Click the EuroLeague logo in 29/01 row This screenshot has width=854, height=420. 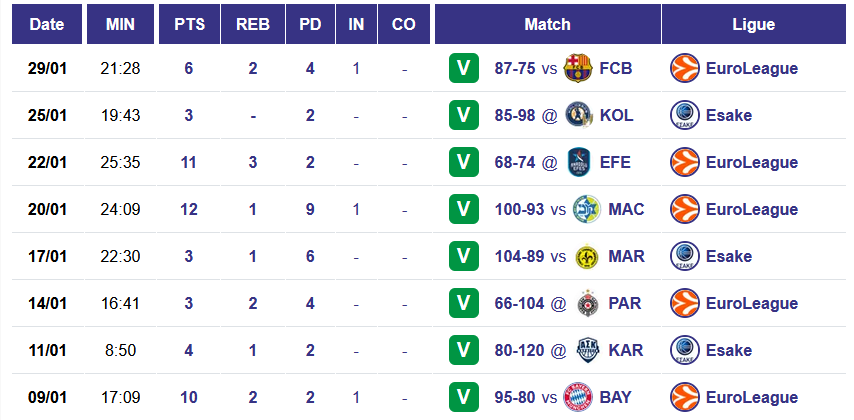click(x=684, y=68)
